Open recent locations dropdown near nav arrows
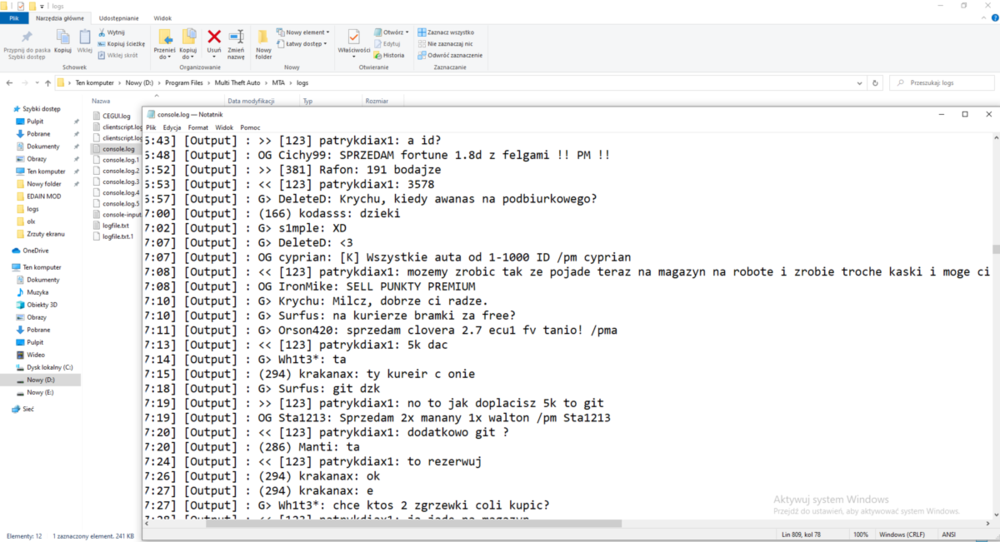The height and width of the screenshot is (542, 1000). (x=37, y=83)
